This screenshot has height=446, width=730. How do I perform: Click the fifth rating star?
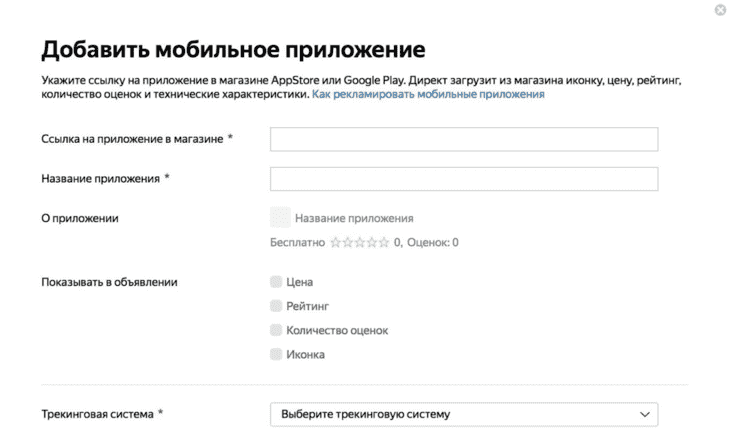pos(384,243)
